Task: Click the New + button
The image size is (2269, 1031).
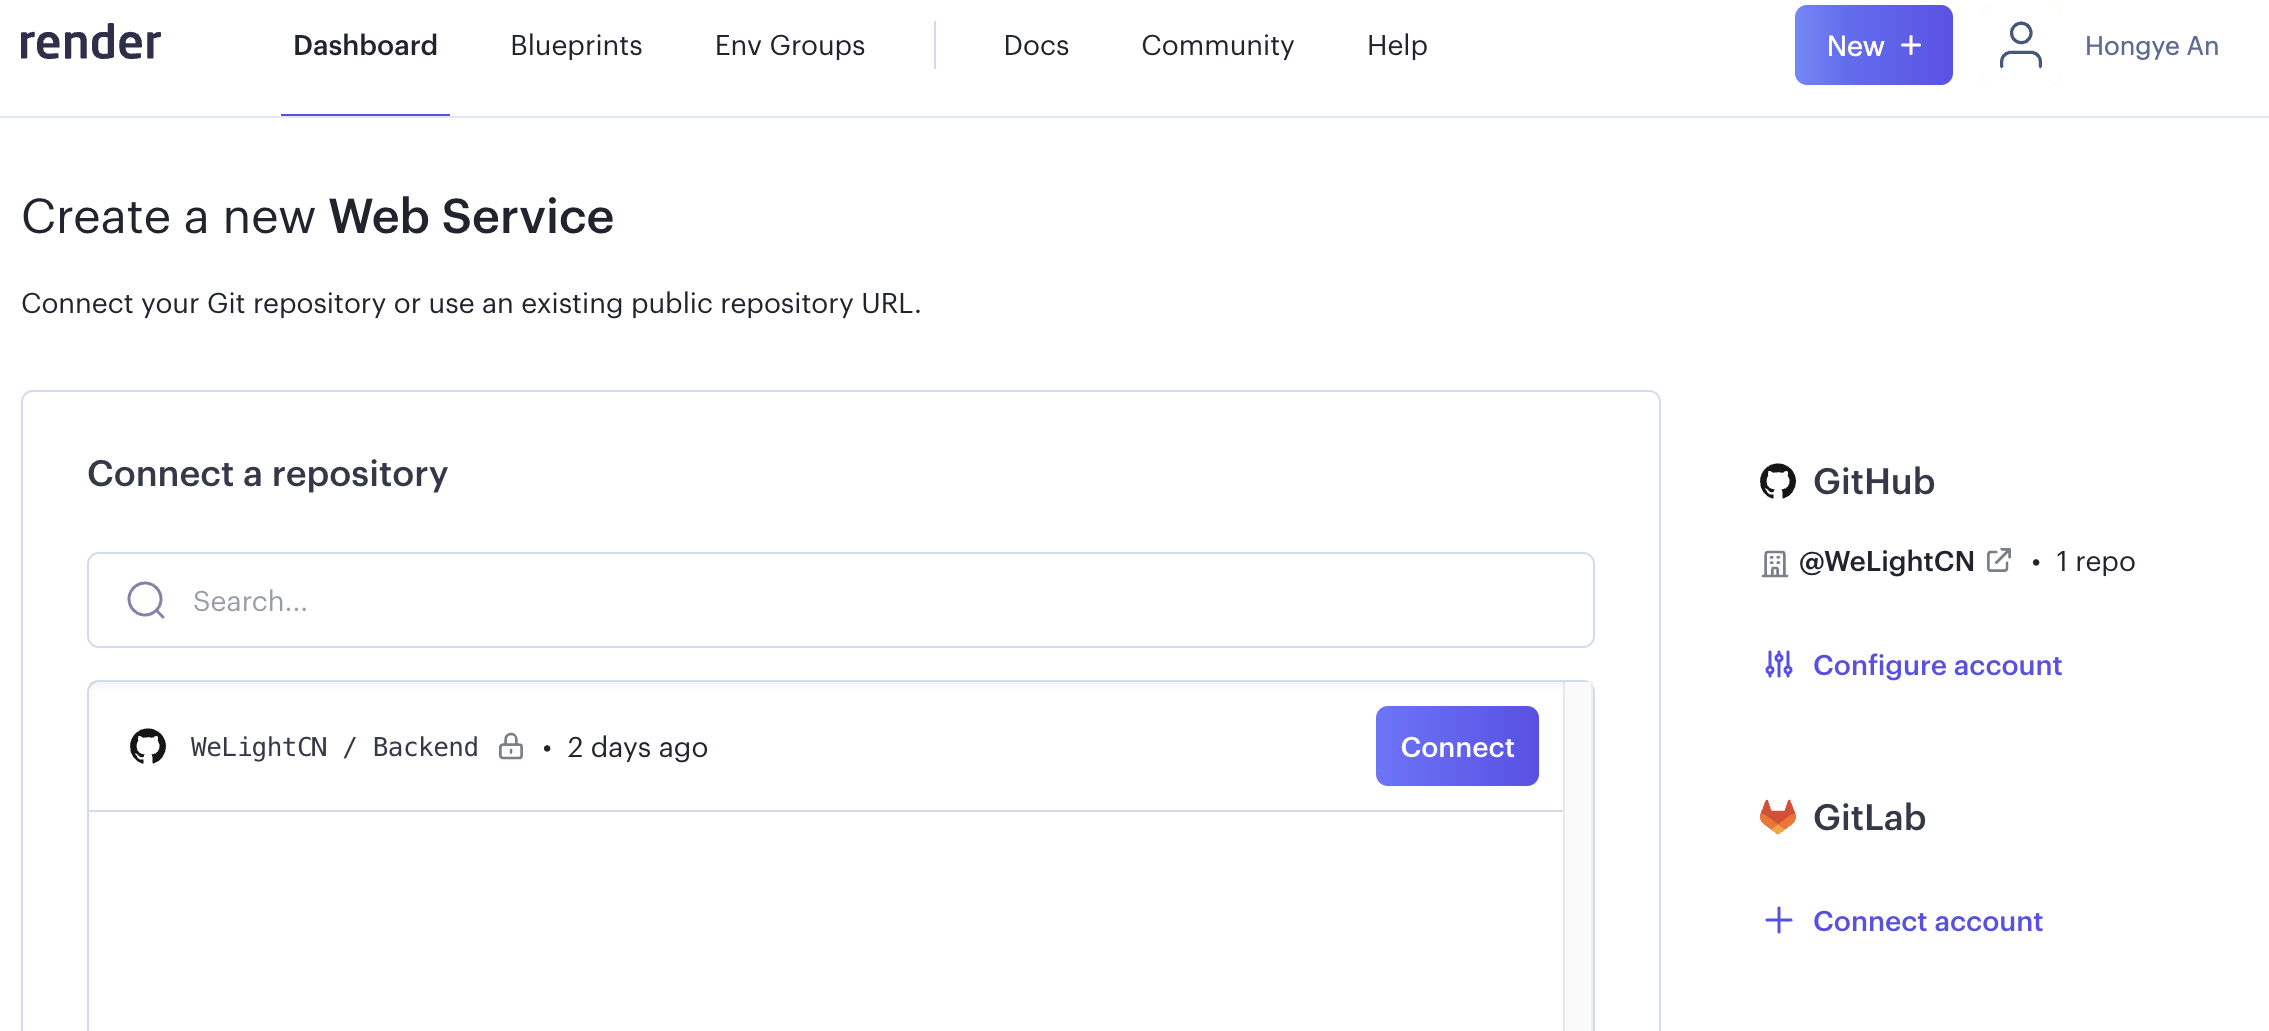Action: click(x=1873, y=45)
